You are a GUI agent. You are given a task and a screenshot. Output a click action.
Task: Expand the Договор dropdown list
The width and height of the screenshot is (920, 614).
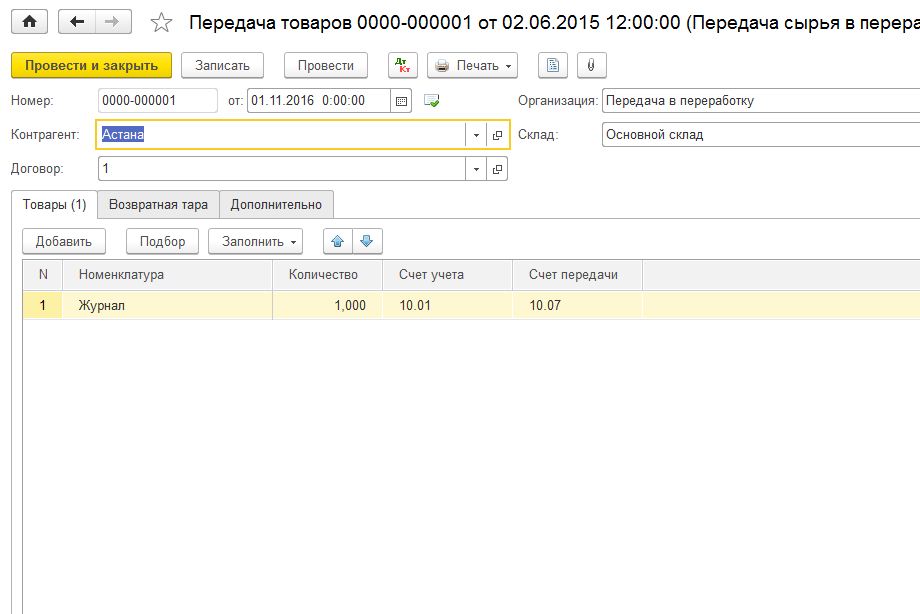point(476,169)
